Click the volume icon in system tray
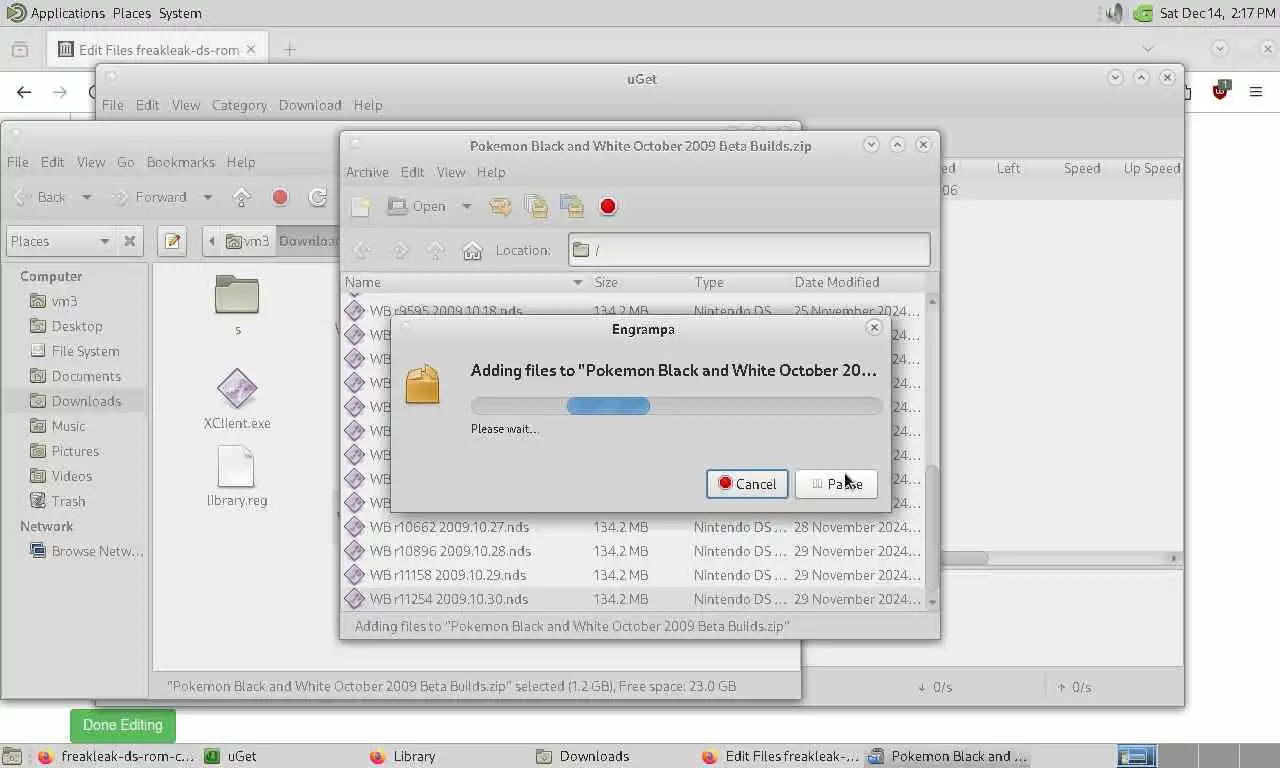Image resolution: width=1280 pixels, height=768 pixels. pyautogui.click(x=1114, y=13)
